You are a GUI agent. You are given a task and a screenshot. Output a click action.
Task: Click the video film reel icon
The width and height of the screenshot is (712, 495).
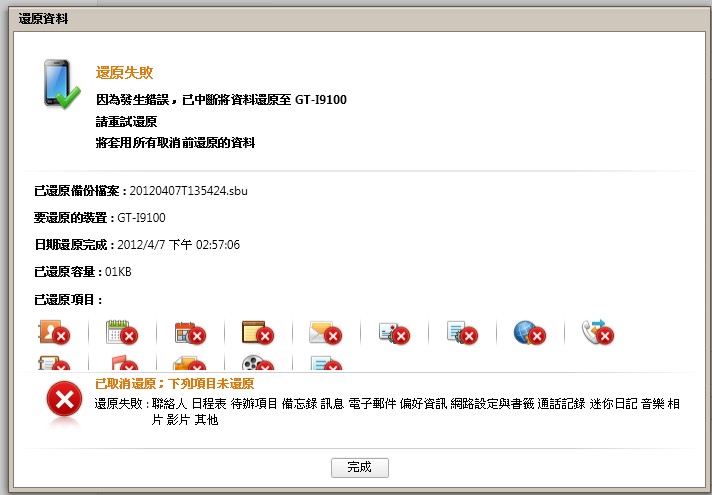coord(258,363)
